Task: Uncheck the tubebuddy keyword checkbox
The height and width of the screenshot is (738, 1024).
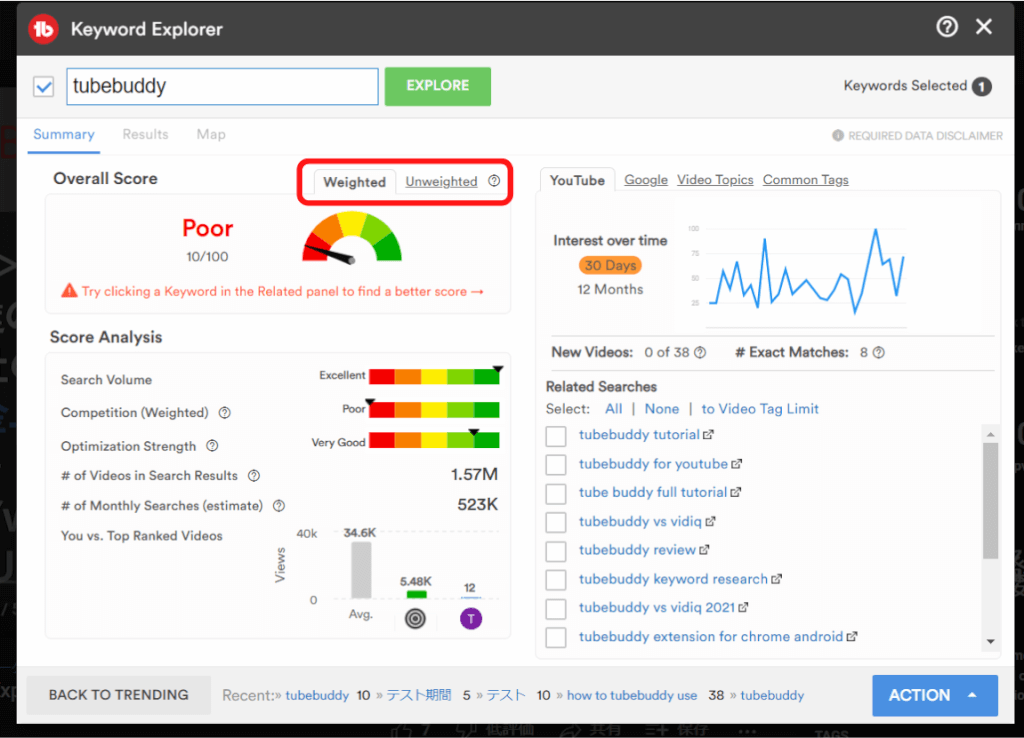Action: [44, 87]
